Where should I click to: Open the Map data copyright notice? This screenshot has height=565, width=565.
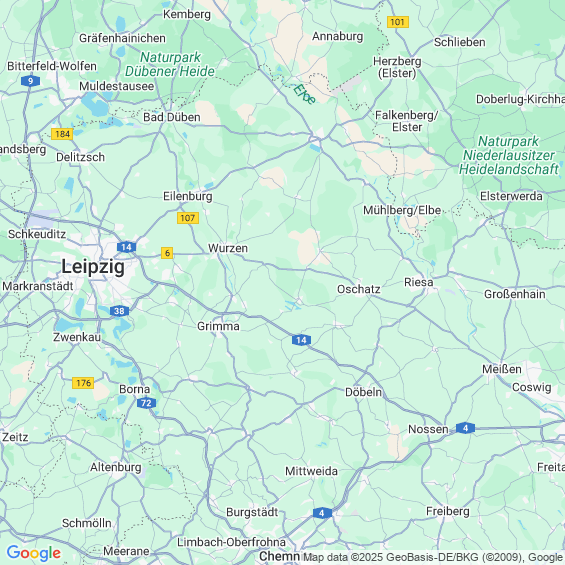tap(433, 557)
